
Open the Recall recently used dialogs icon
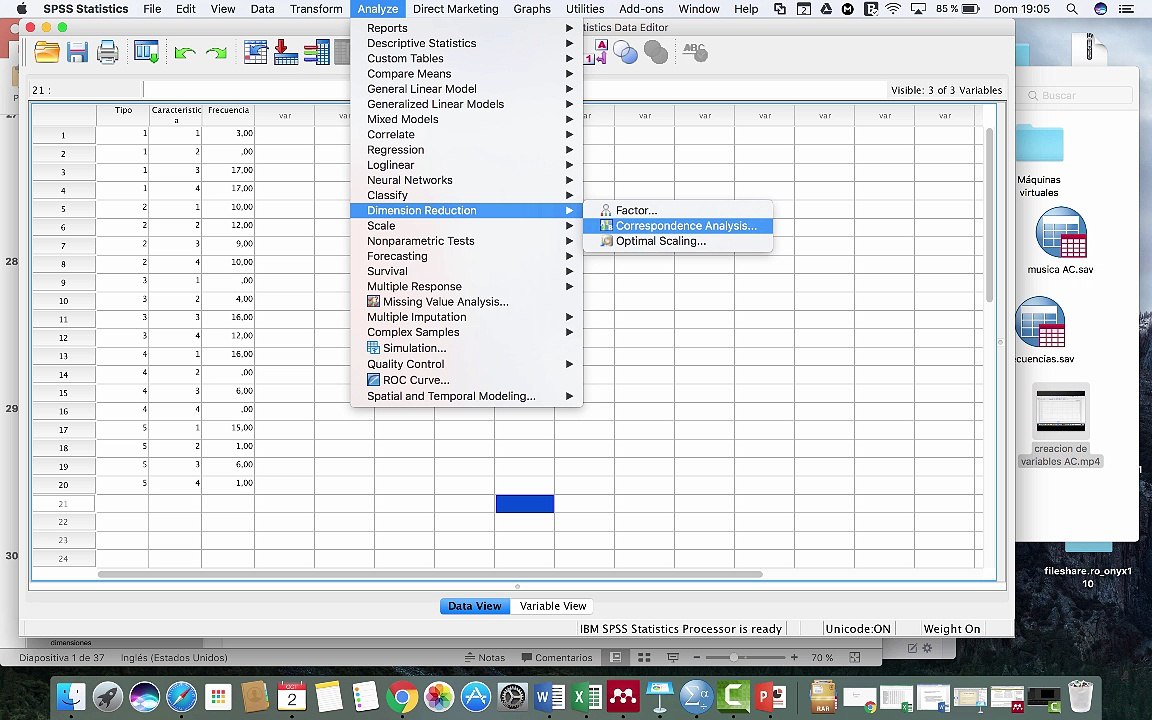click(146, 52)
